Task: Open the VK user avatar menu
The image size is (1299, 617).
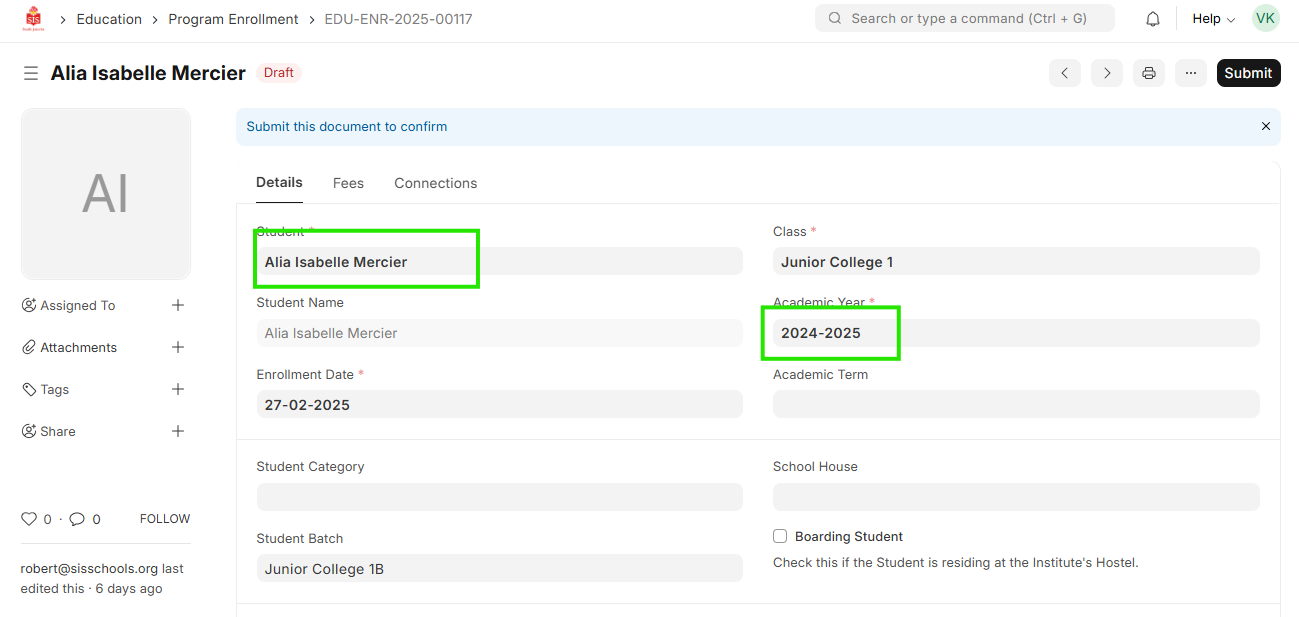Action: [x=1265, y=19]
